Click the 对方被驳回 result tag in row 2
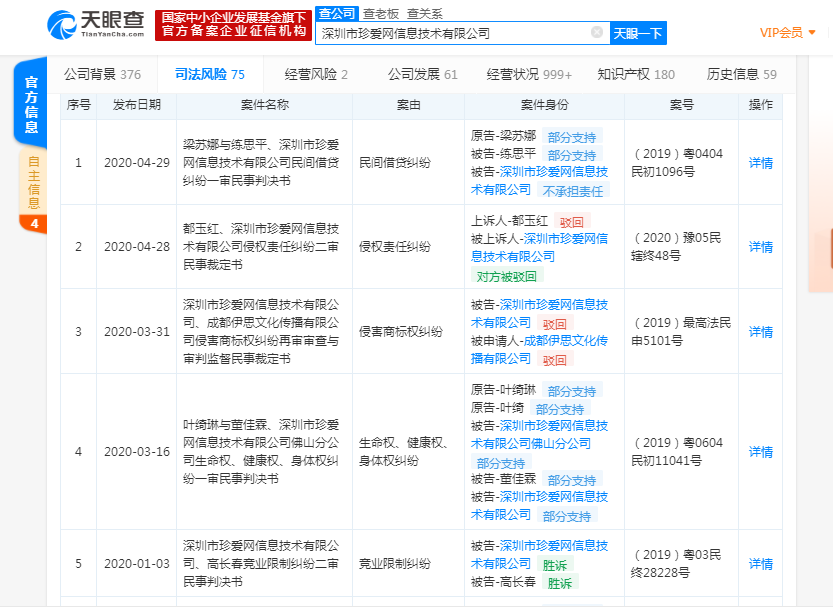This screenshot has width=833, height=610. pos(506,276)
